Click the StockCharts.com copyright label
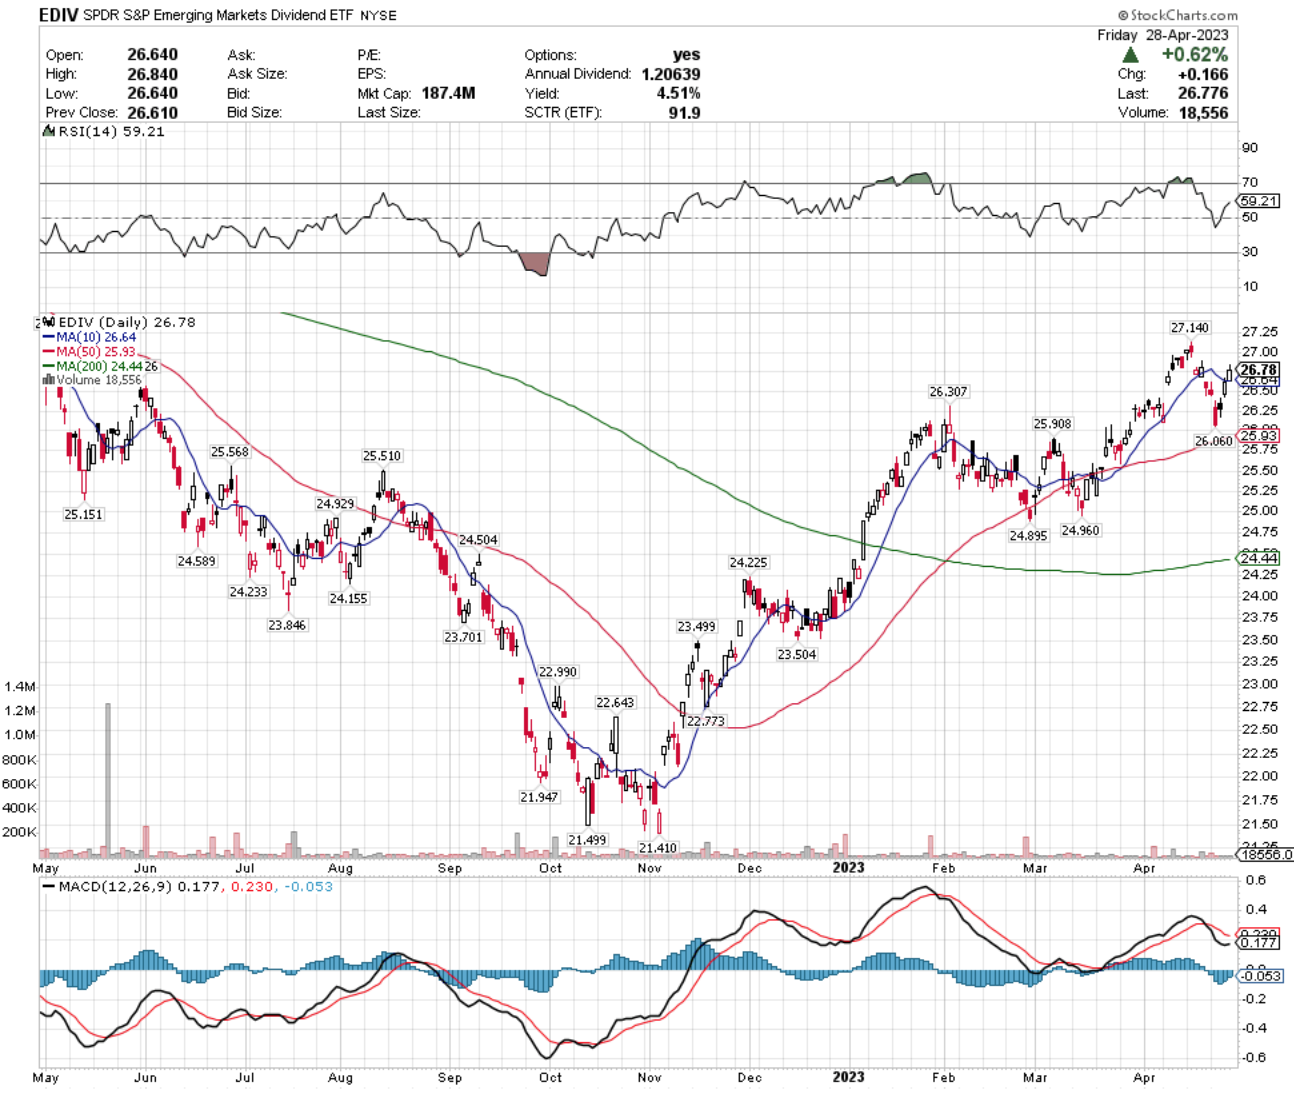Screen dimensions: 1294x1094 (x=1178, y=15)
